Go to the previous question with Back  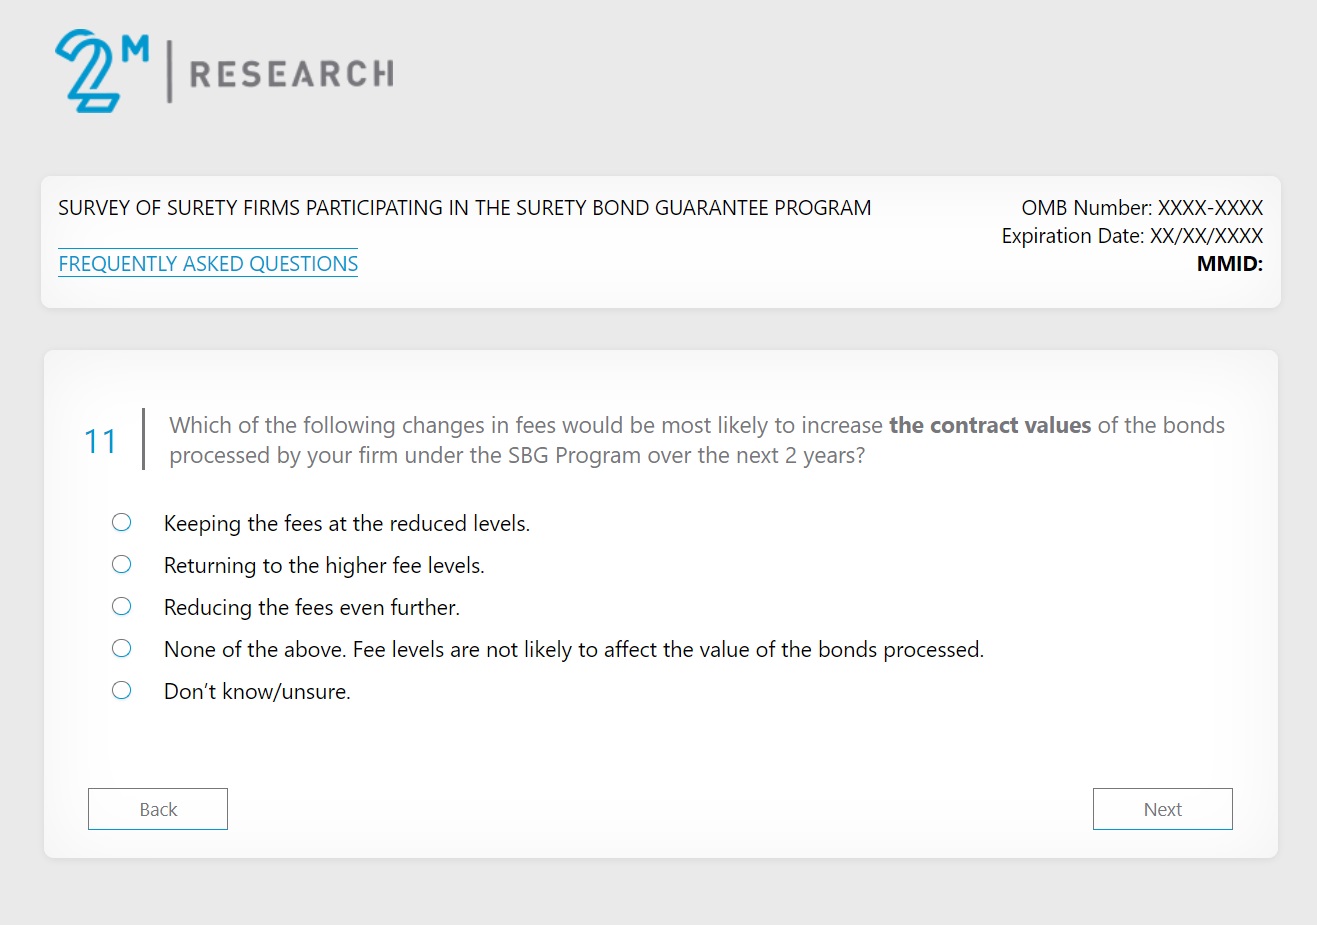coord(158,809)
